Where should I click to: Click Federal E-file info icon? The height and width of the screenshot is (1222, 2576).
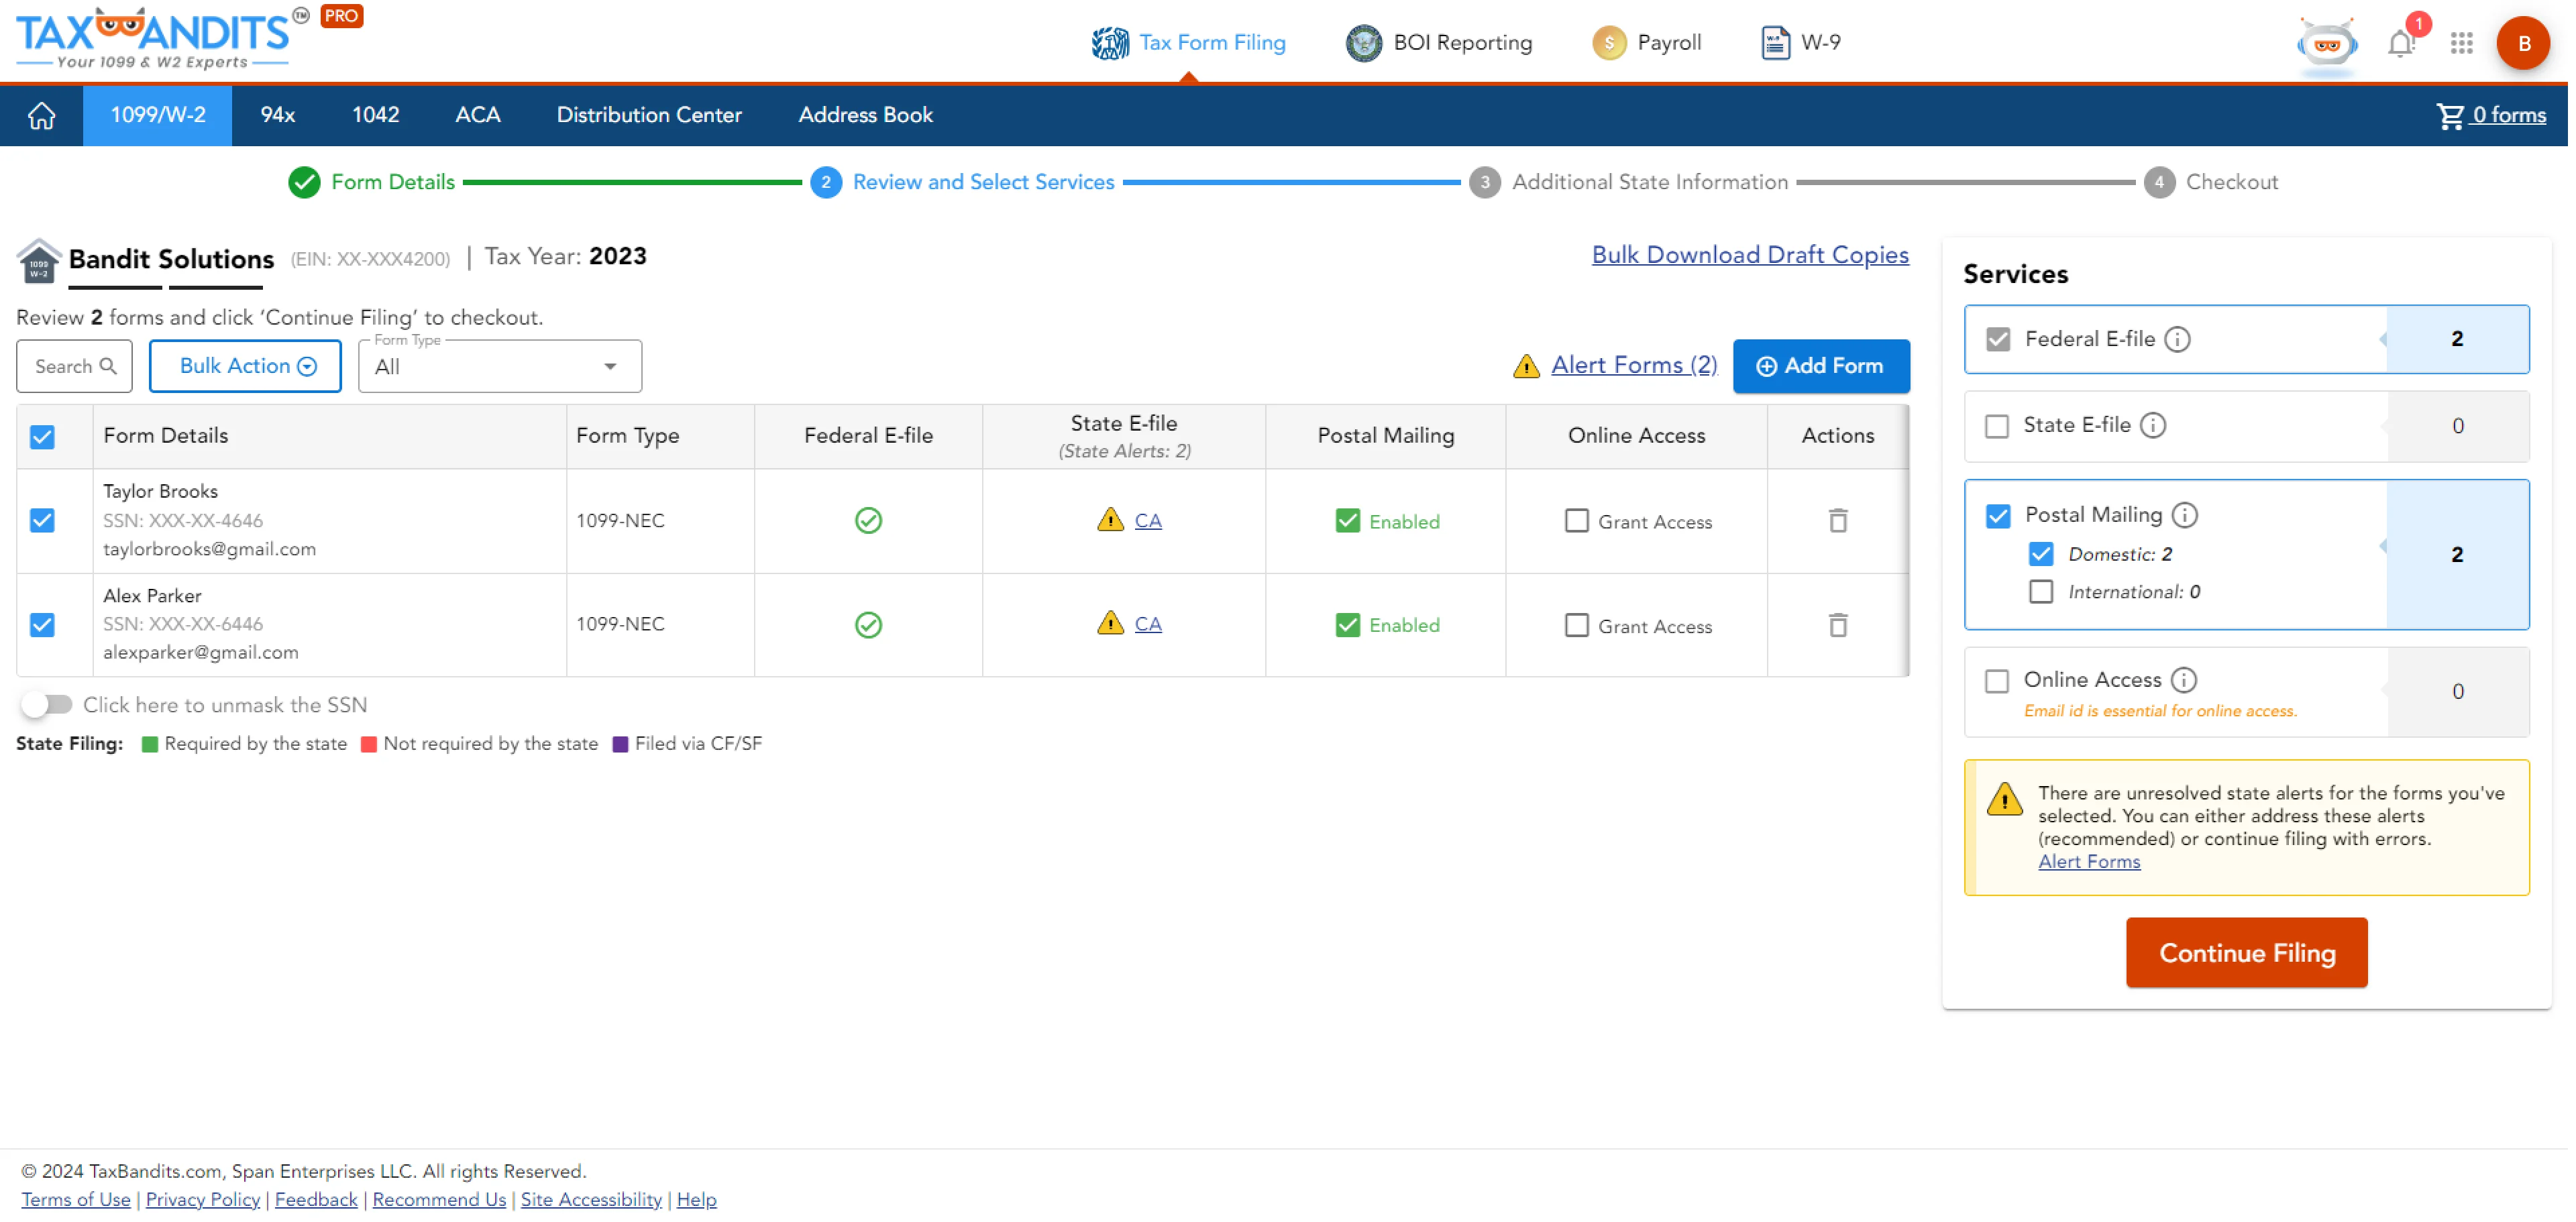click(x=2177, y=340)
